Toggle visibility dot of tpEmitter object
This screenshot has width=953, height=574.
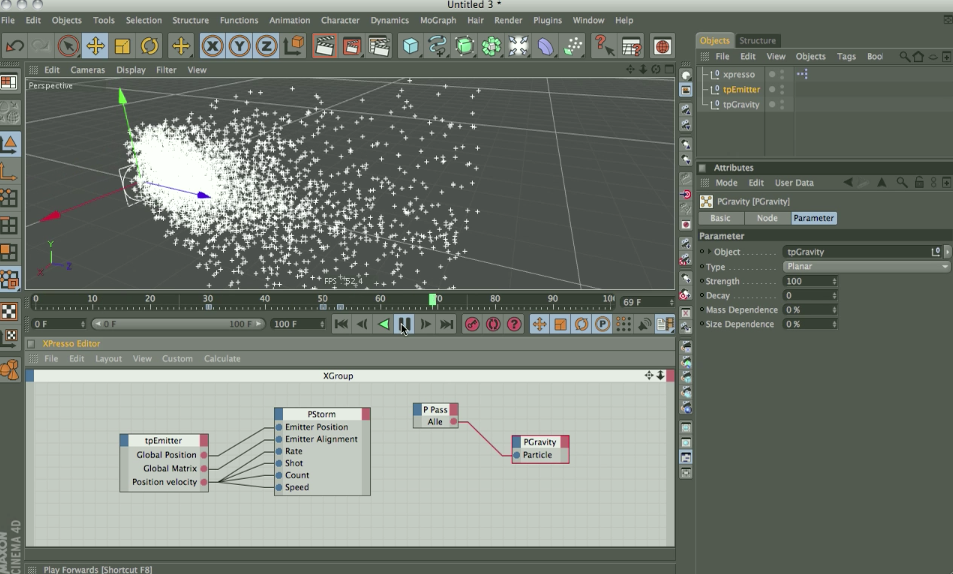click(772, 89)
